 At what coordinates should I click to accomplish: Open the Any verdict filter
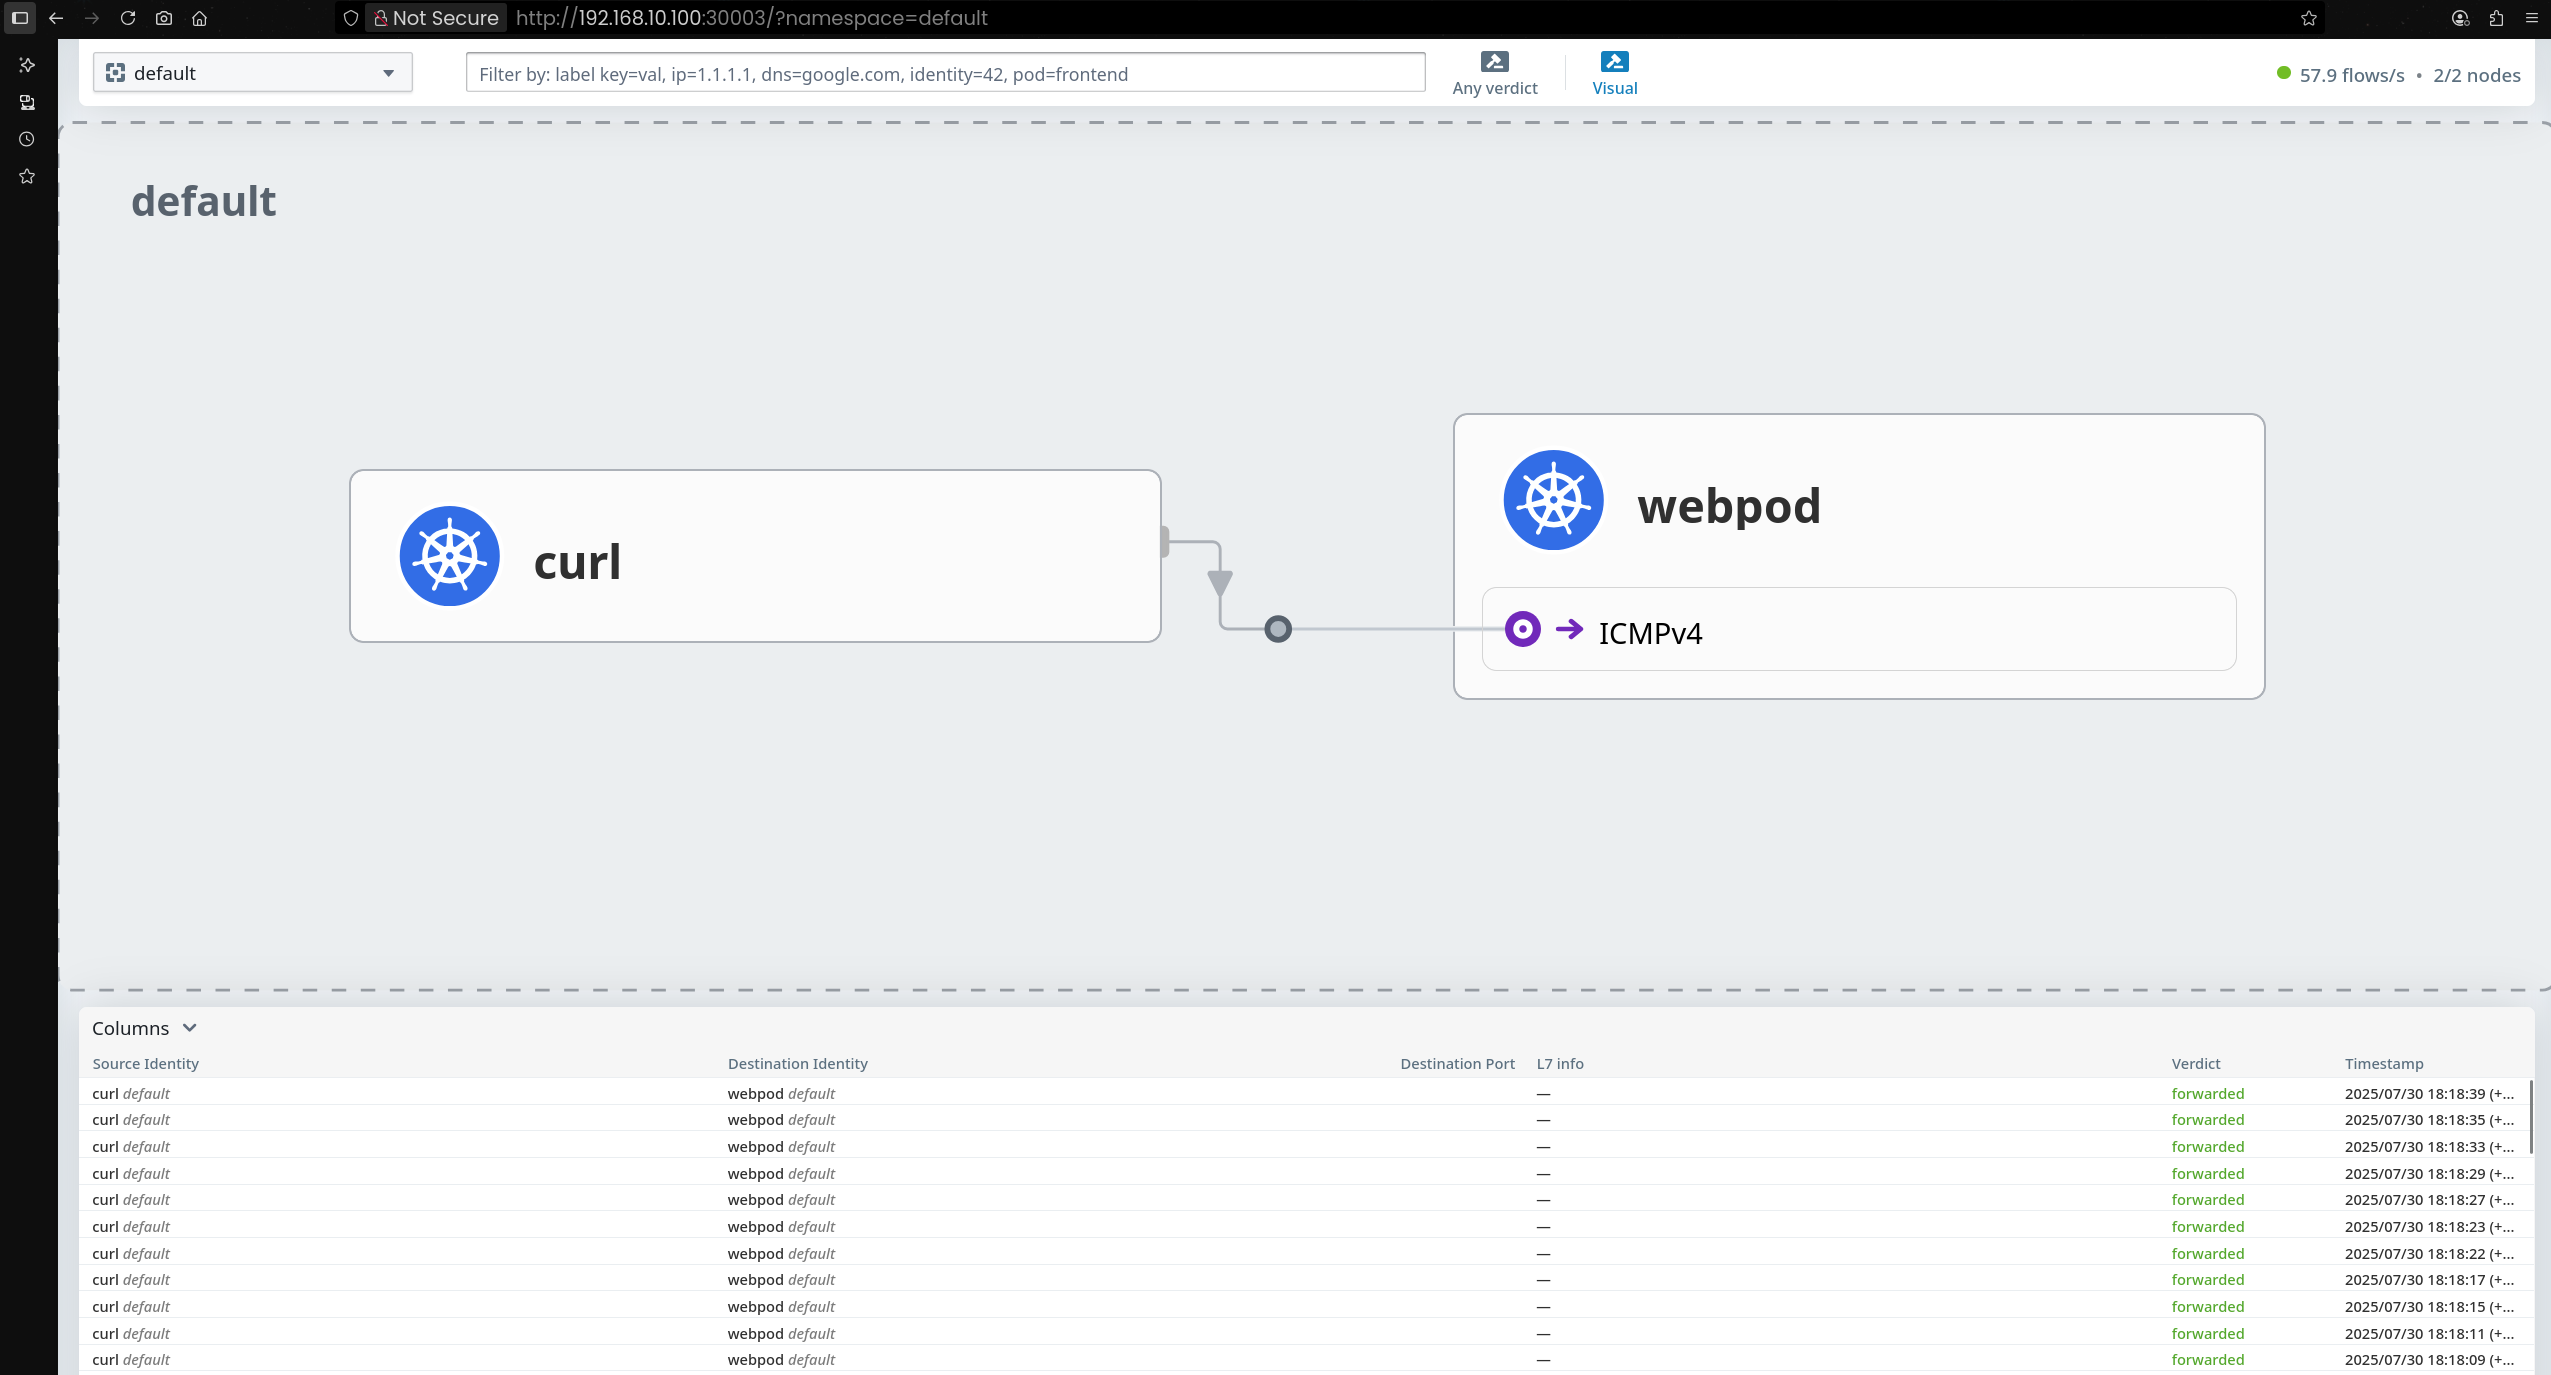coord(1495,73)
